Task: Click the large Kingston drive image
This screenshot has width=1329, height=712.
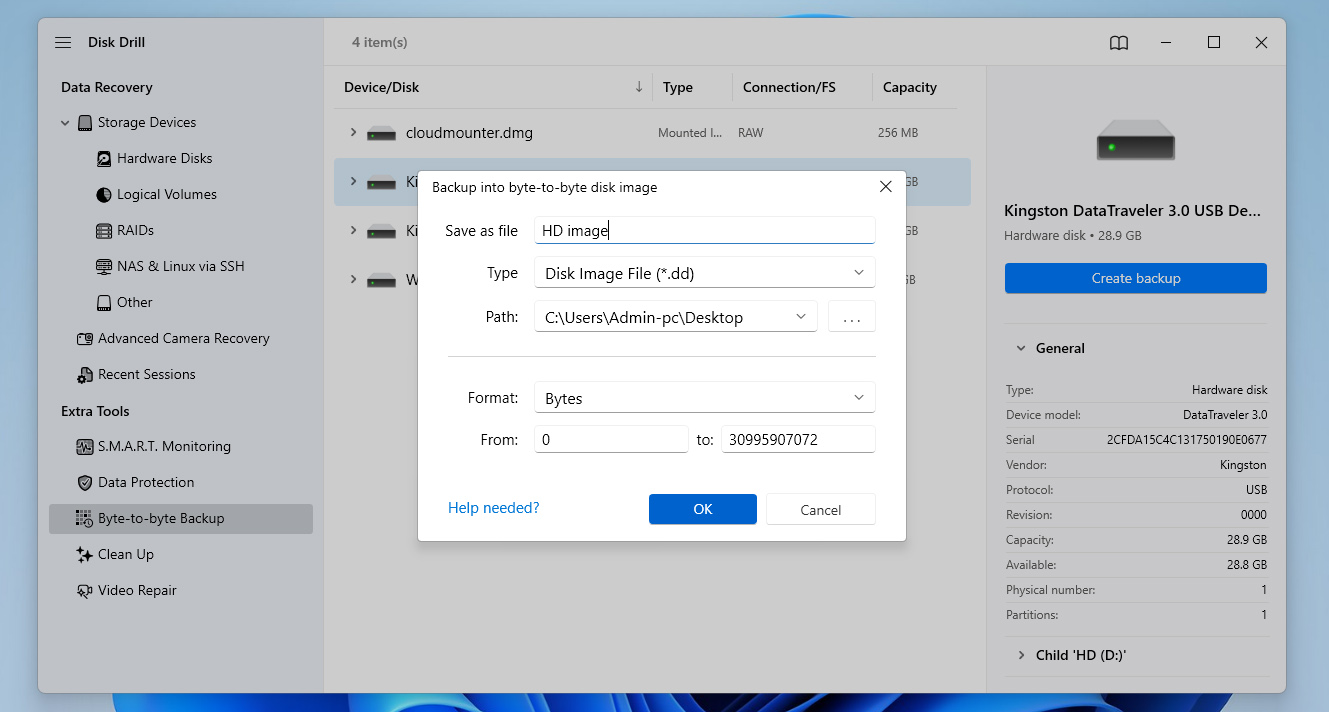Action: pos(1136,141)
